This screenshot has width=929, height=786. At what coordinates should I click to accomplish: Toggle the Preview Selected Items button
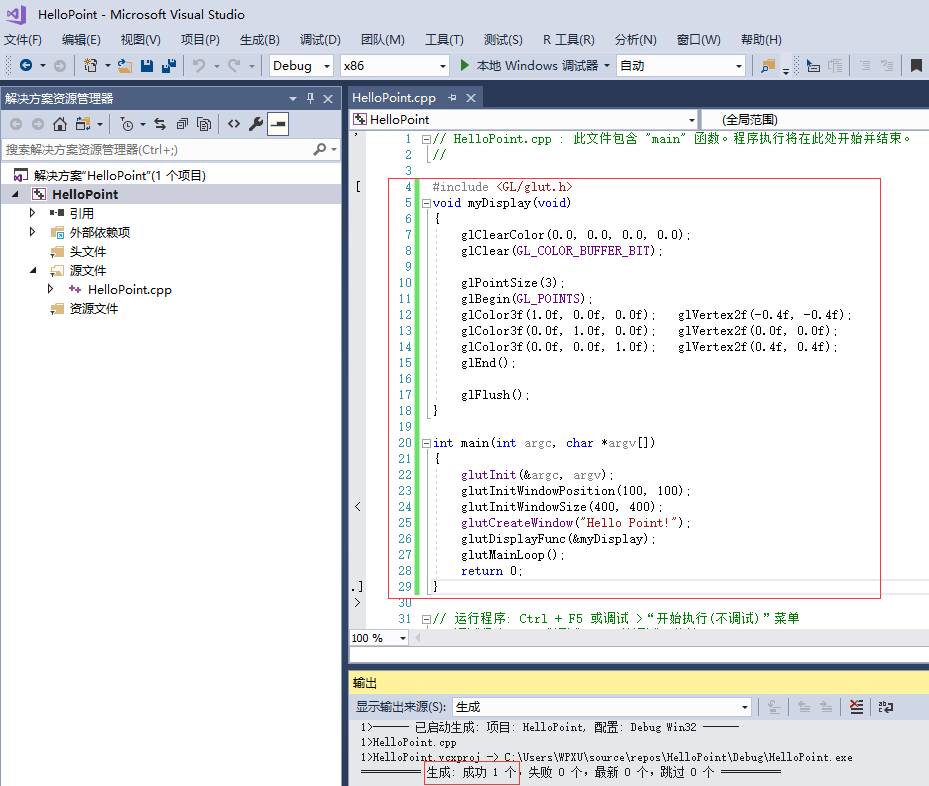pyautogui.click(x=278, y=124)
